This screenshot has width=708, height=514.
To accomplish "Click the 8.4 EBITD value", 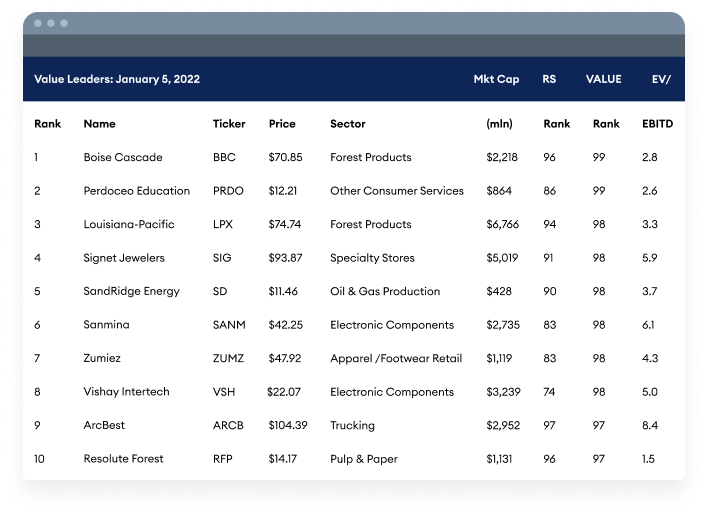I will (650, 425).
